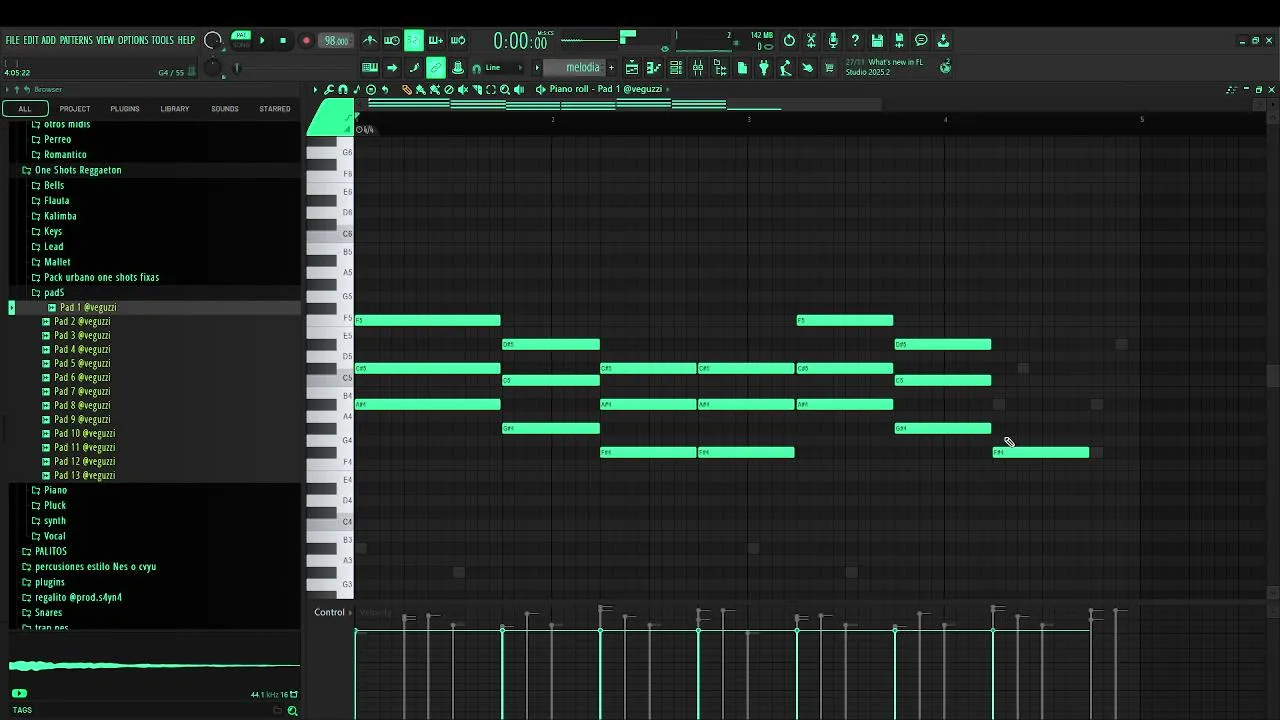
Task: Switch to the PLUGINS browser tab
Action: coord(125,108)
